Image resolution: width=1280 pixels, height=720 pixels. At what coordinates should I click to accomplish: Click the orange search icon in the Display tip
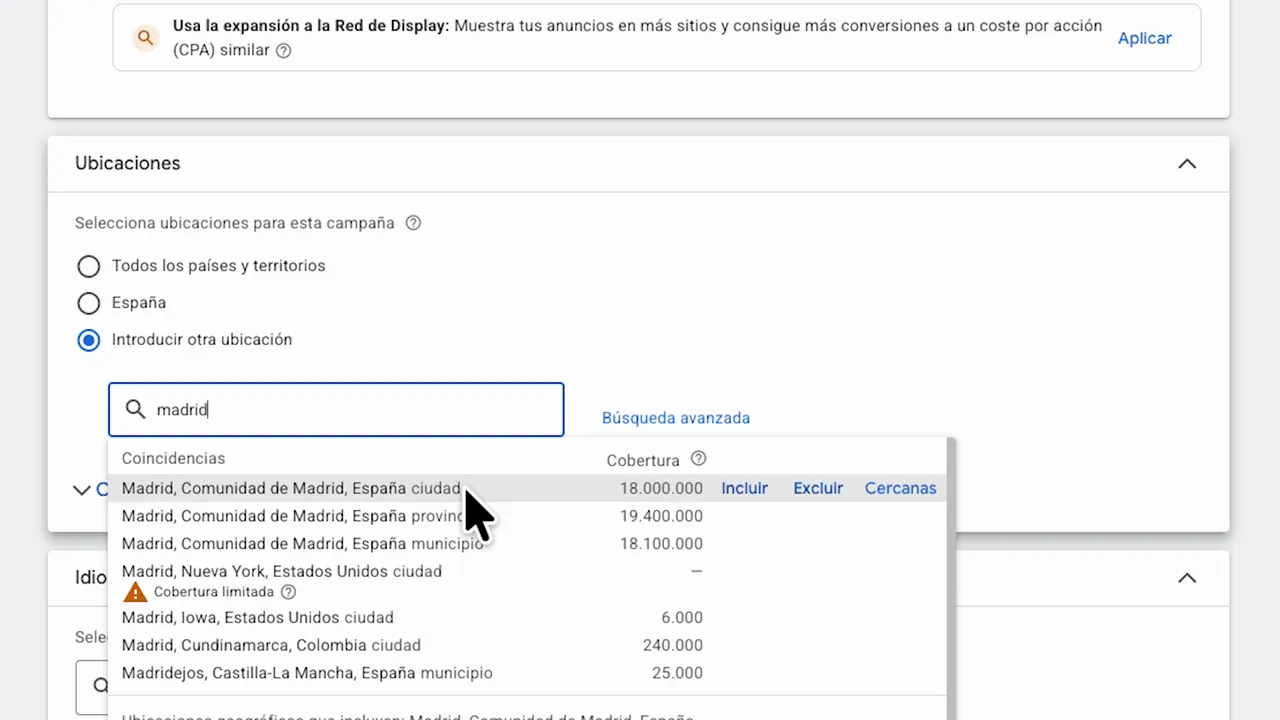click(x=146, y=38)
